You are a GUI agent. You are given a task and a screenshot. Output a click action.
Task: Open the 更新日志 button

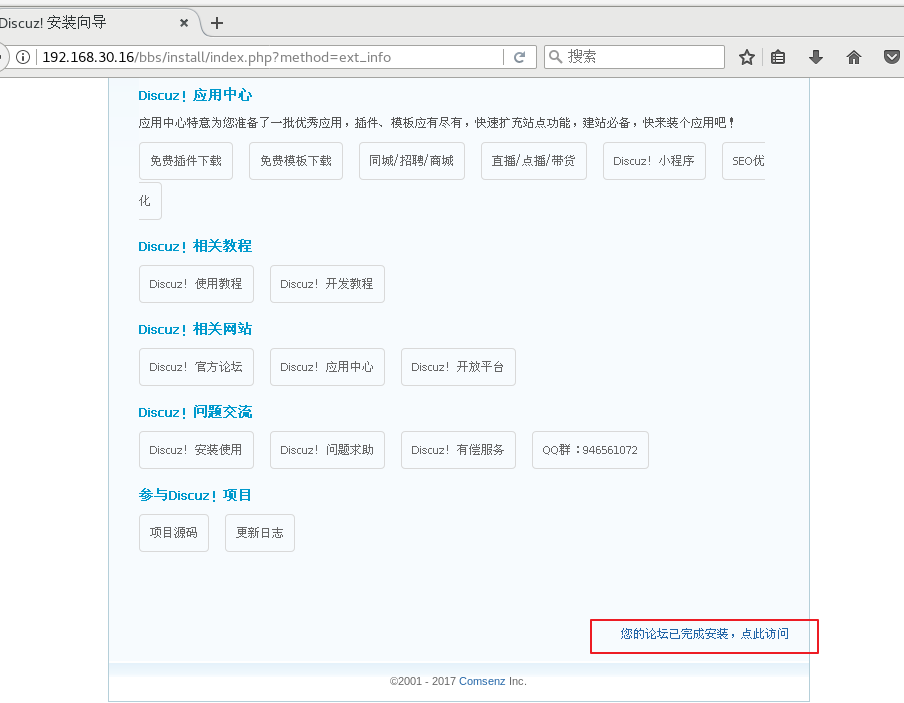tap(260, 533)
